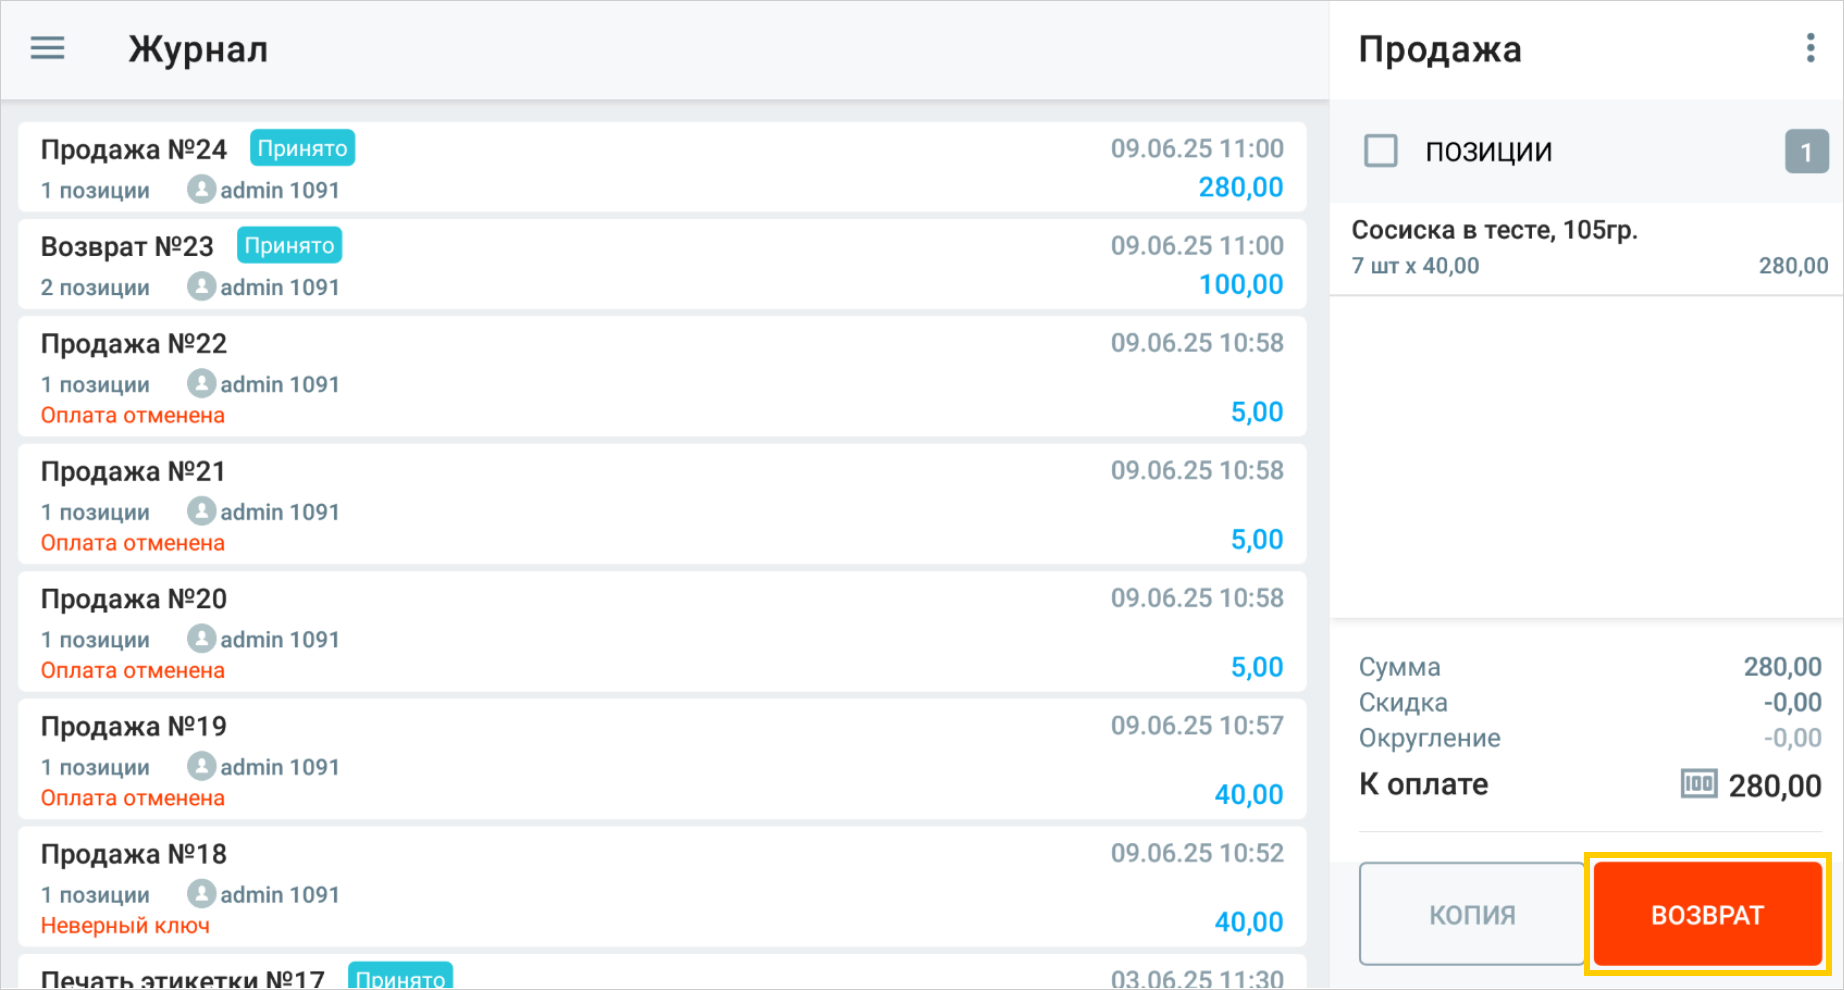Open Продажа №22 with cancelled payment

(660, 377)
